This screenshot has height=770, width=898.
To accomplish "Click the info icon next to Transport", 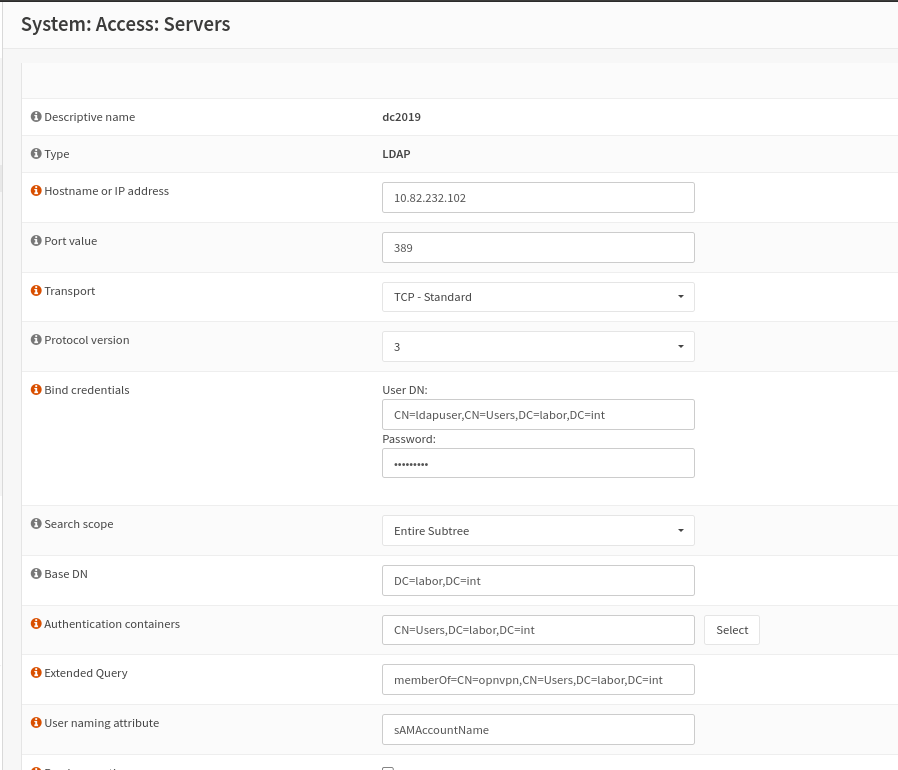I will 35,290.
